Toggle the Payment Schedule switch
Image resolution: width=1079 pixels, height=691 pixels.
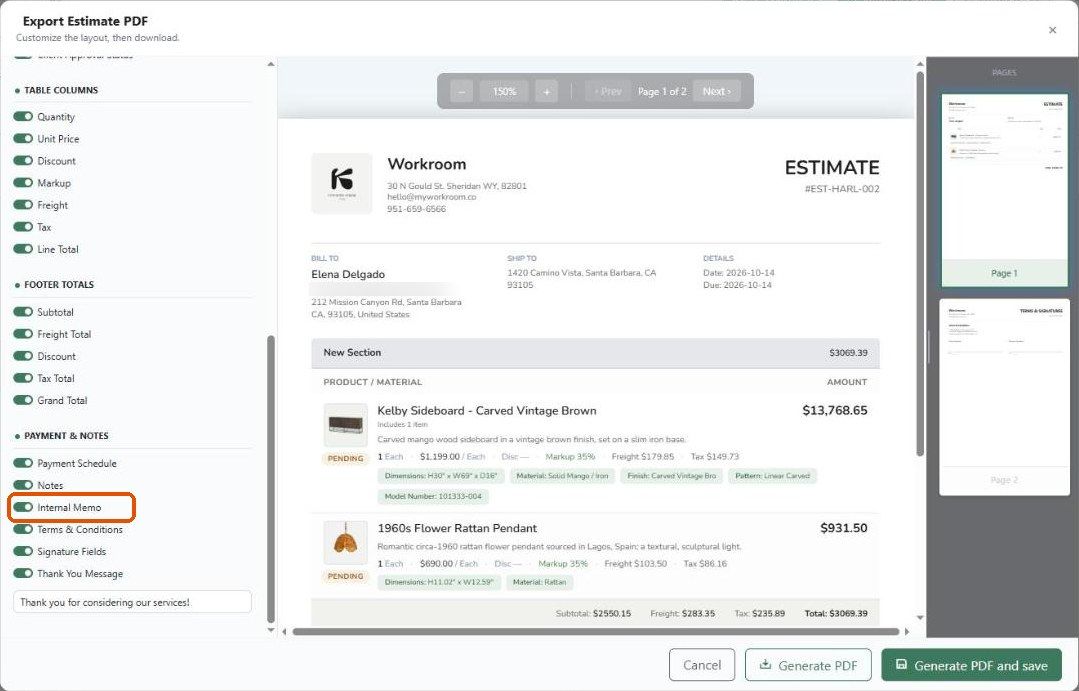[23, 463]
